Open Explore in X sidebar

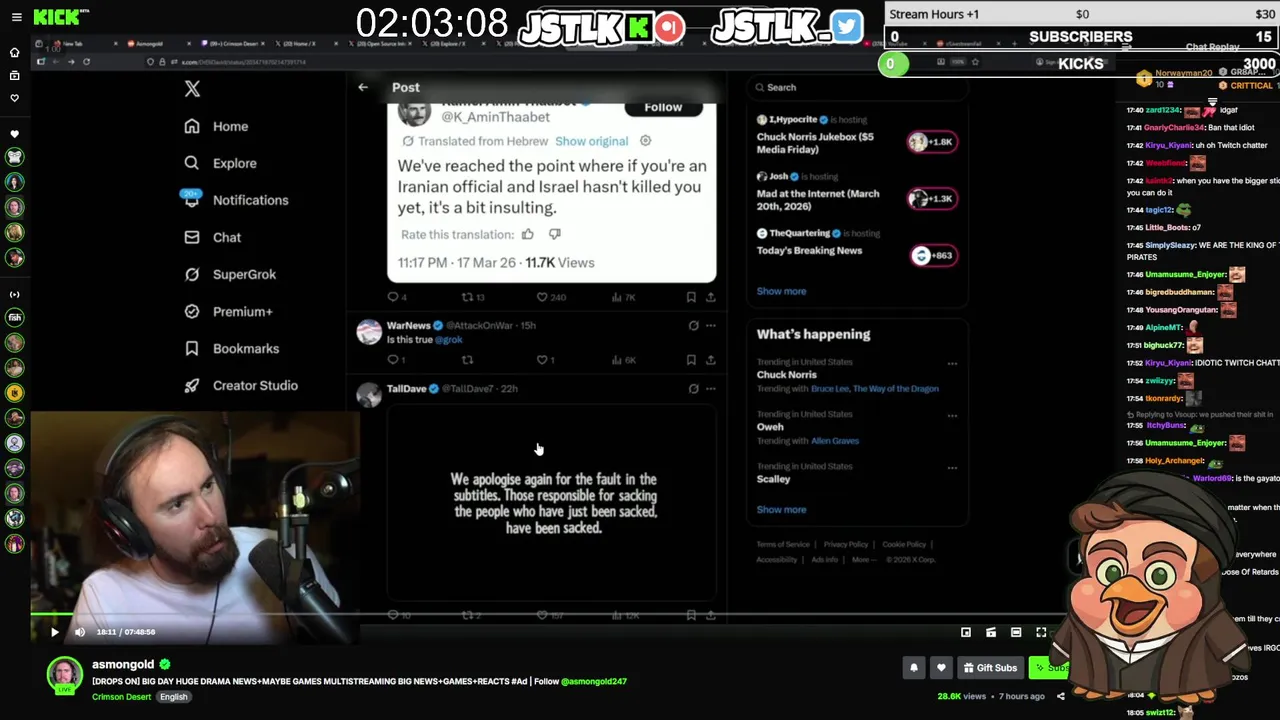point(221,163)
